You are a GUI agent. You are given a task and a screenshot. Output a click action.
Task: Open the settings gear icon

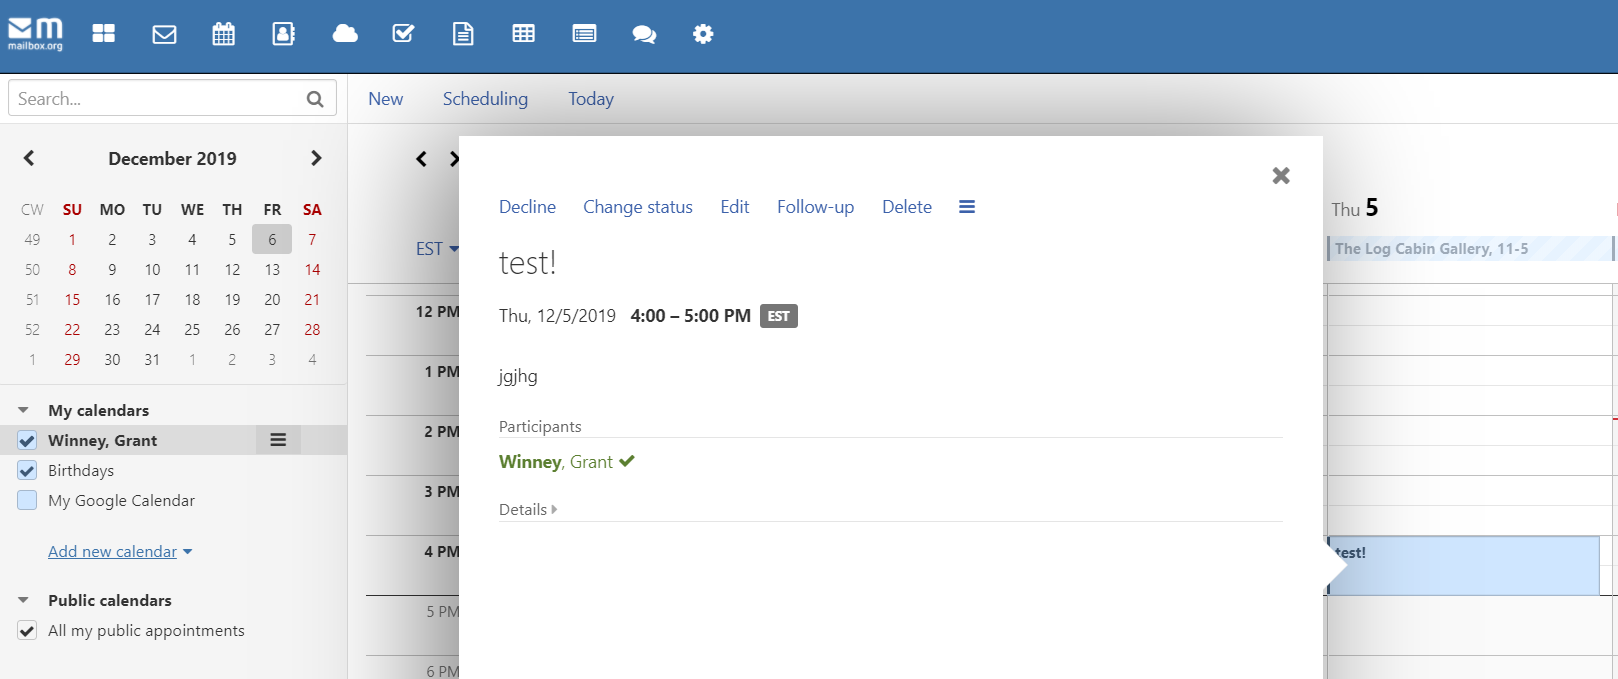click(703, 34)
